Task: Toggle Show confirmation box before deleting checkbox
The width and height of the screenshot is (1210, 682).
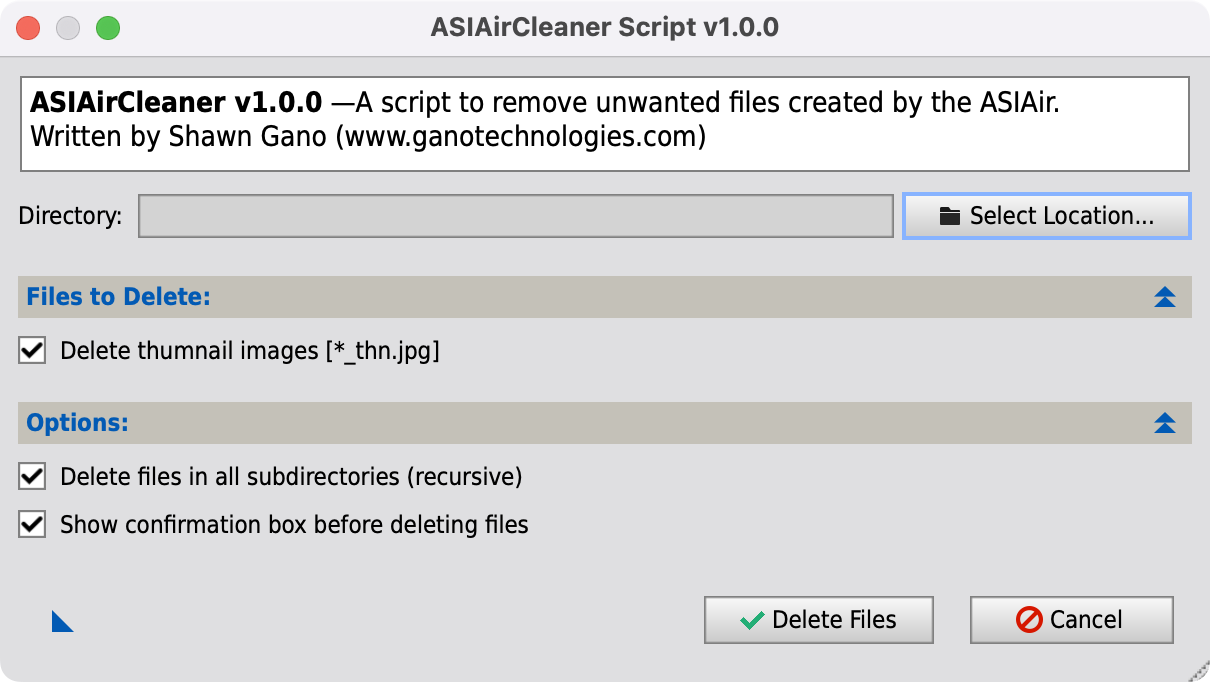Action: coord(33,524)
